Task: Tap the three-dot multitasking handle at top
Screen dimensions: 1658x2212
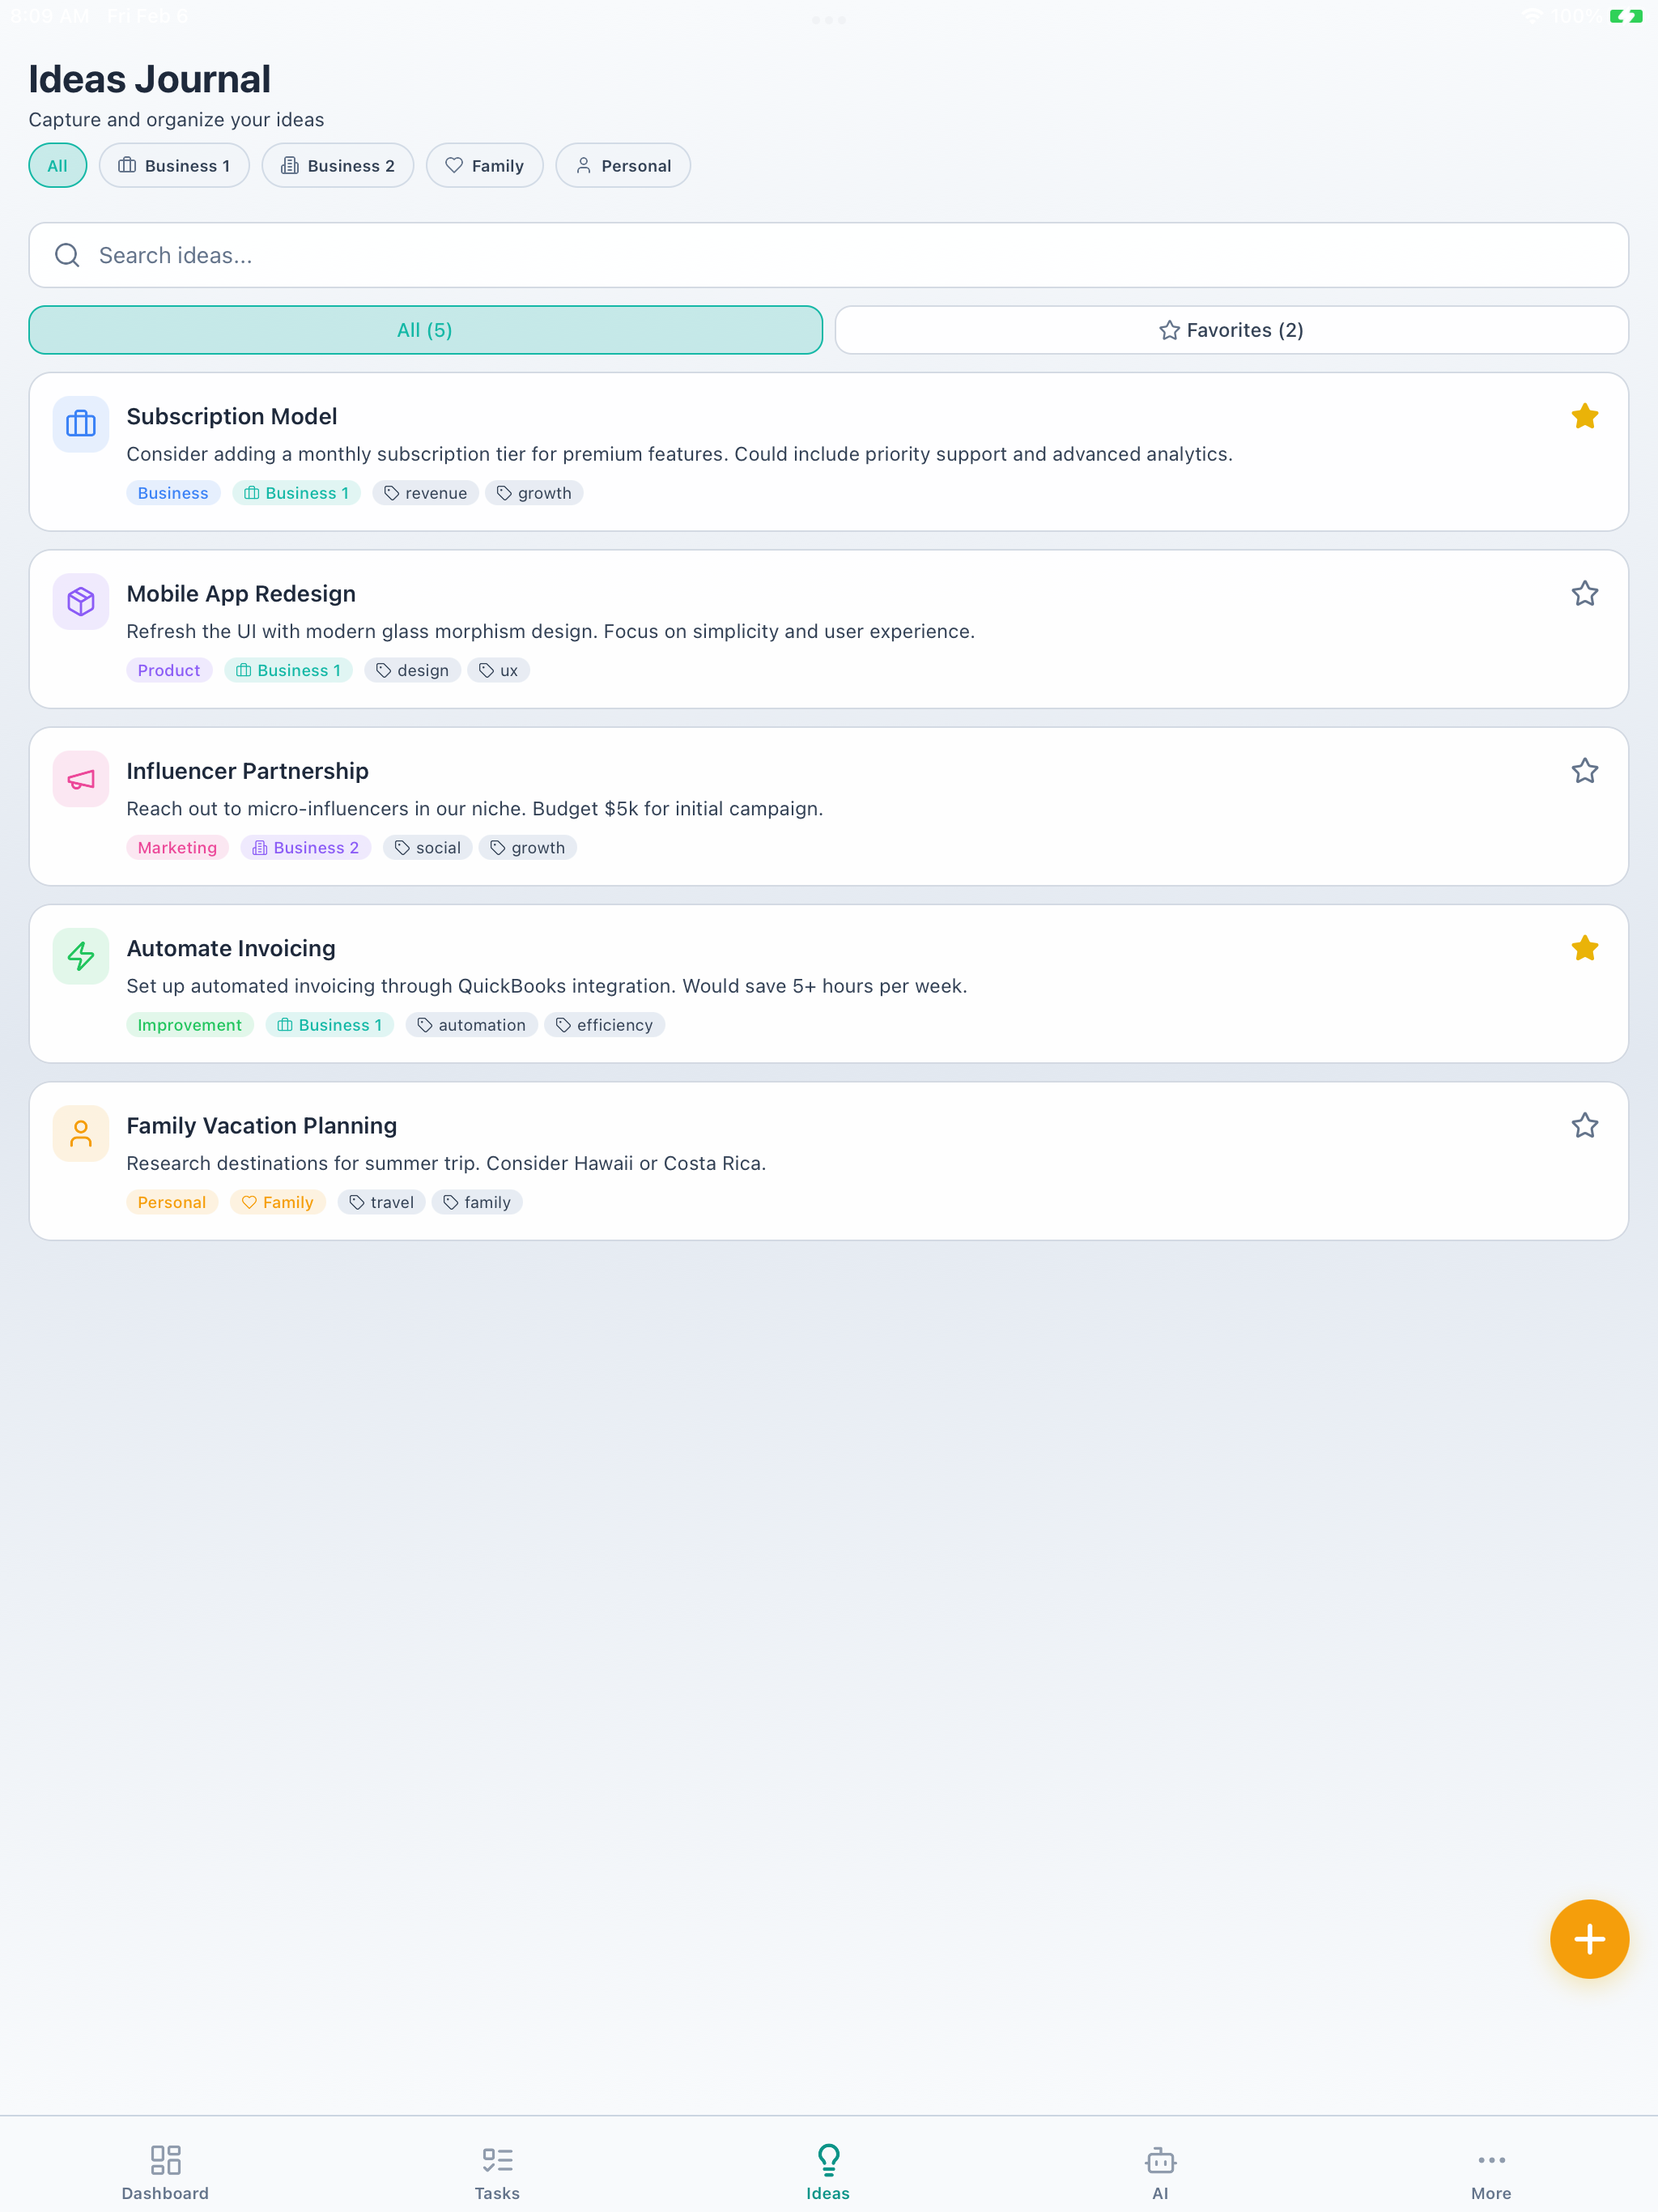Action: click(x=829, y=19)
